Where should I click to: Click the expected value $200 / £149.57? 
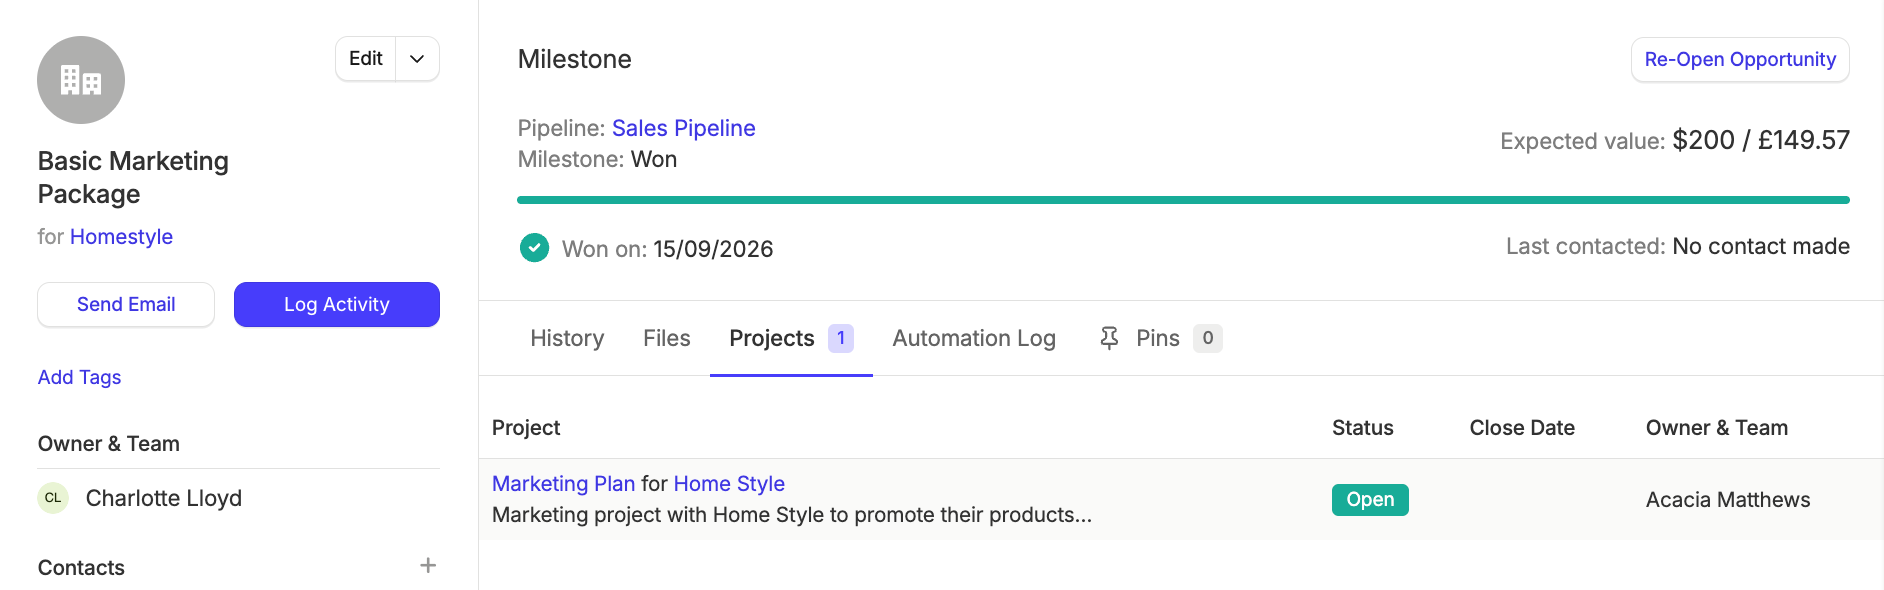1761,140
